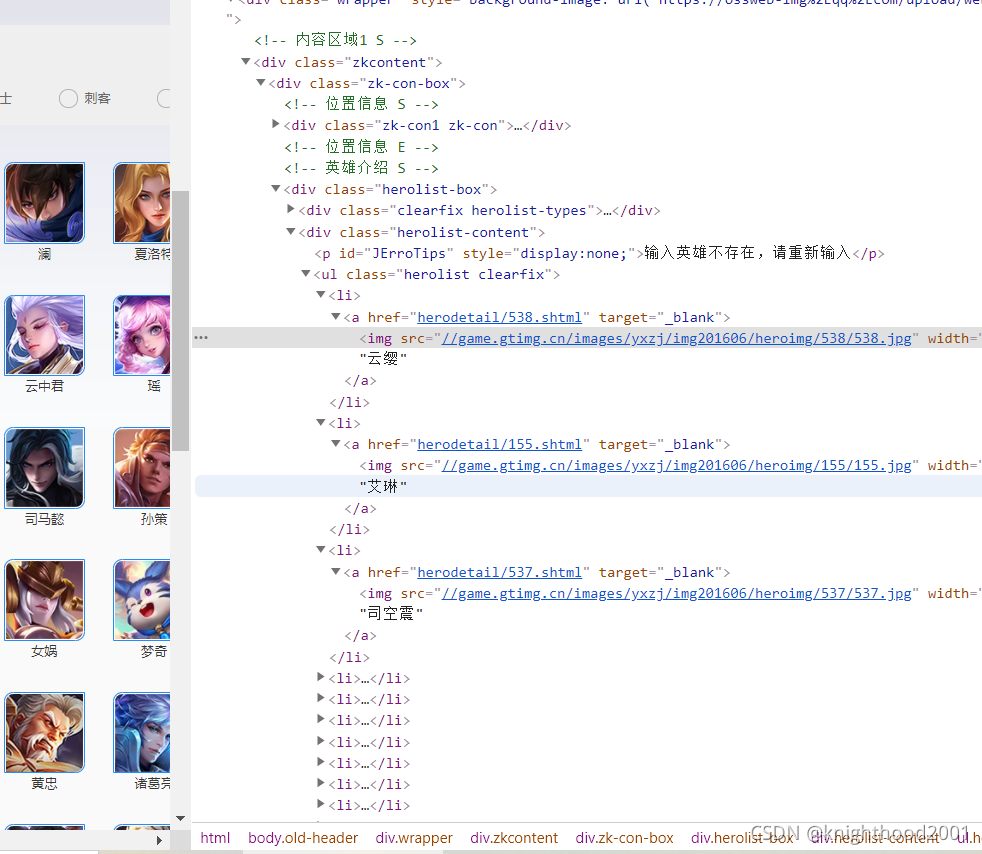
Task: Collapse the anchor node for herodetail/538.shtml
Action: pos(336,317)
